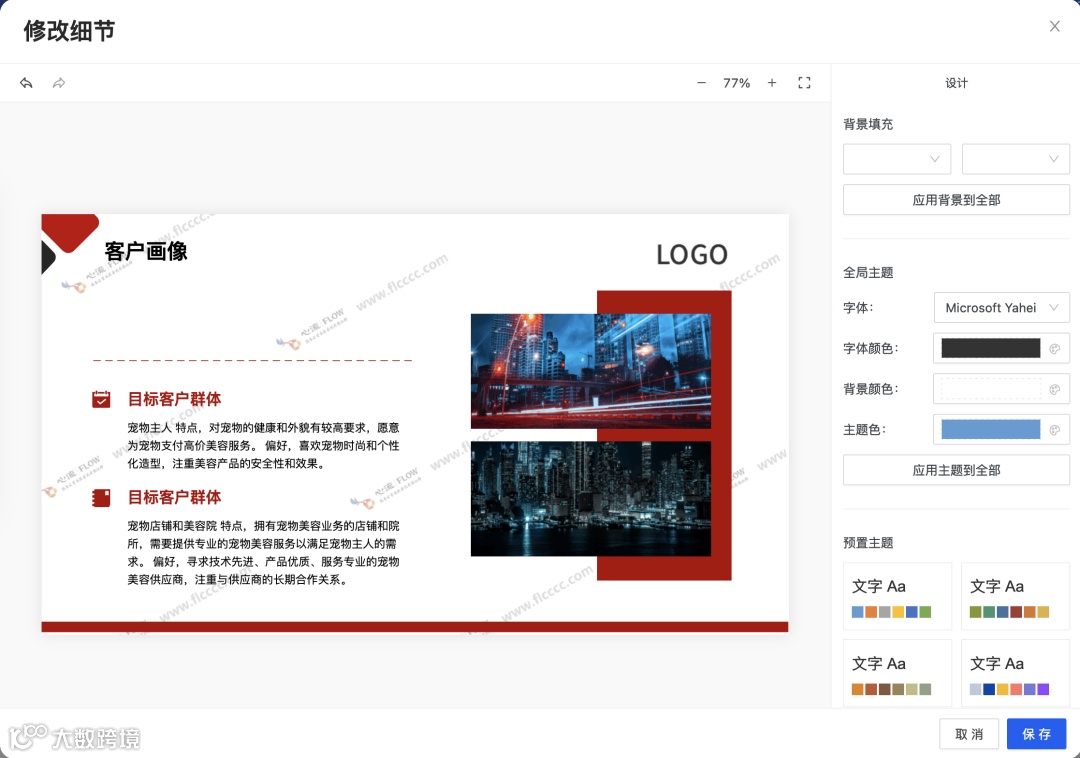Open the Microsoft Yahei font dropdown

tap(1001, 308)
